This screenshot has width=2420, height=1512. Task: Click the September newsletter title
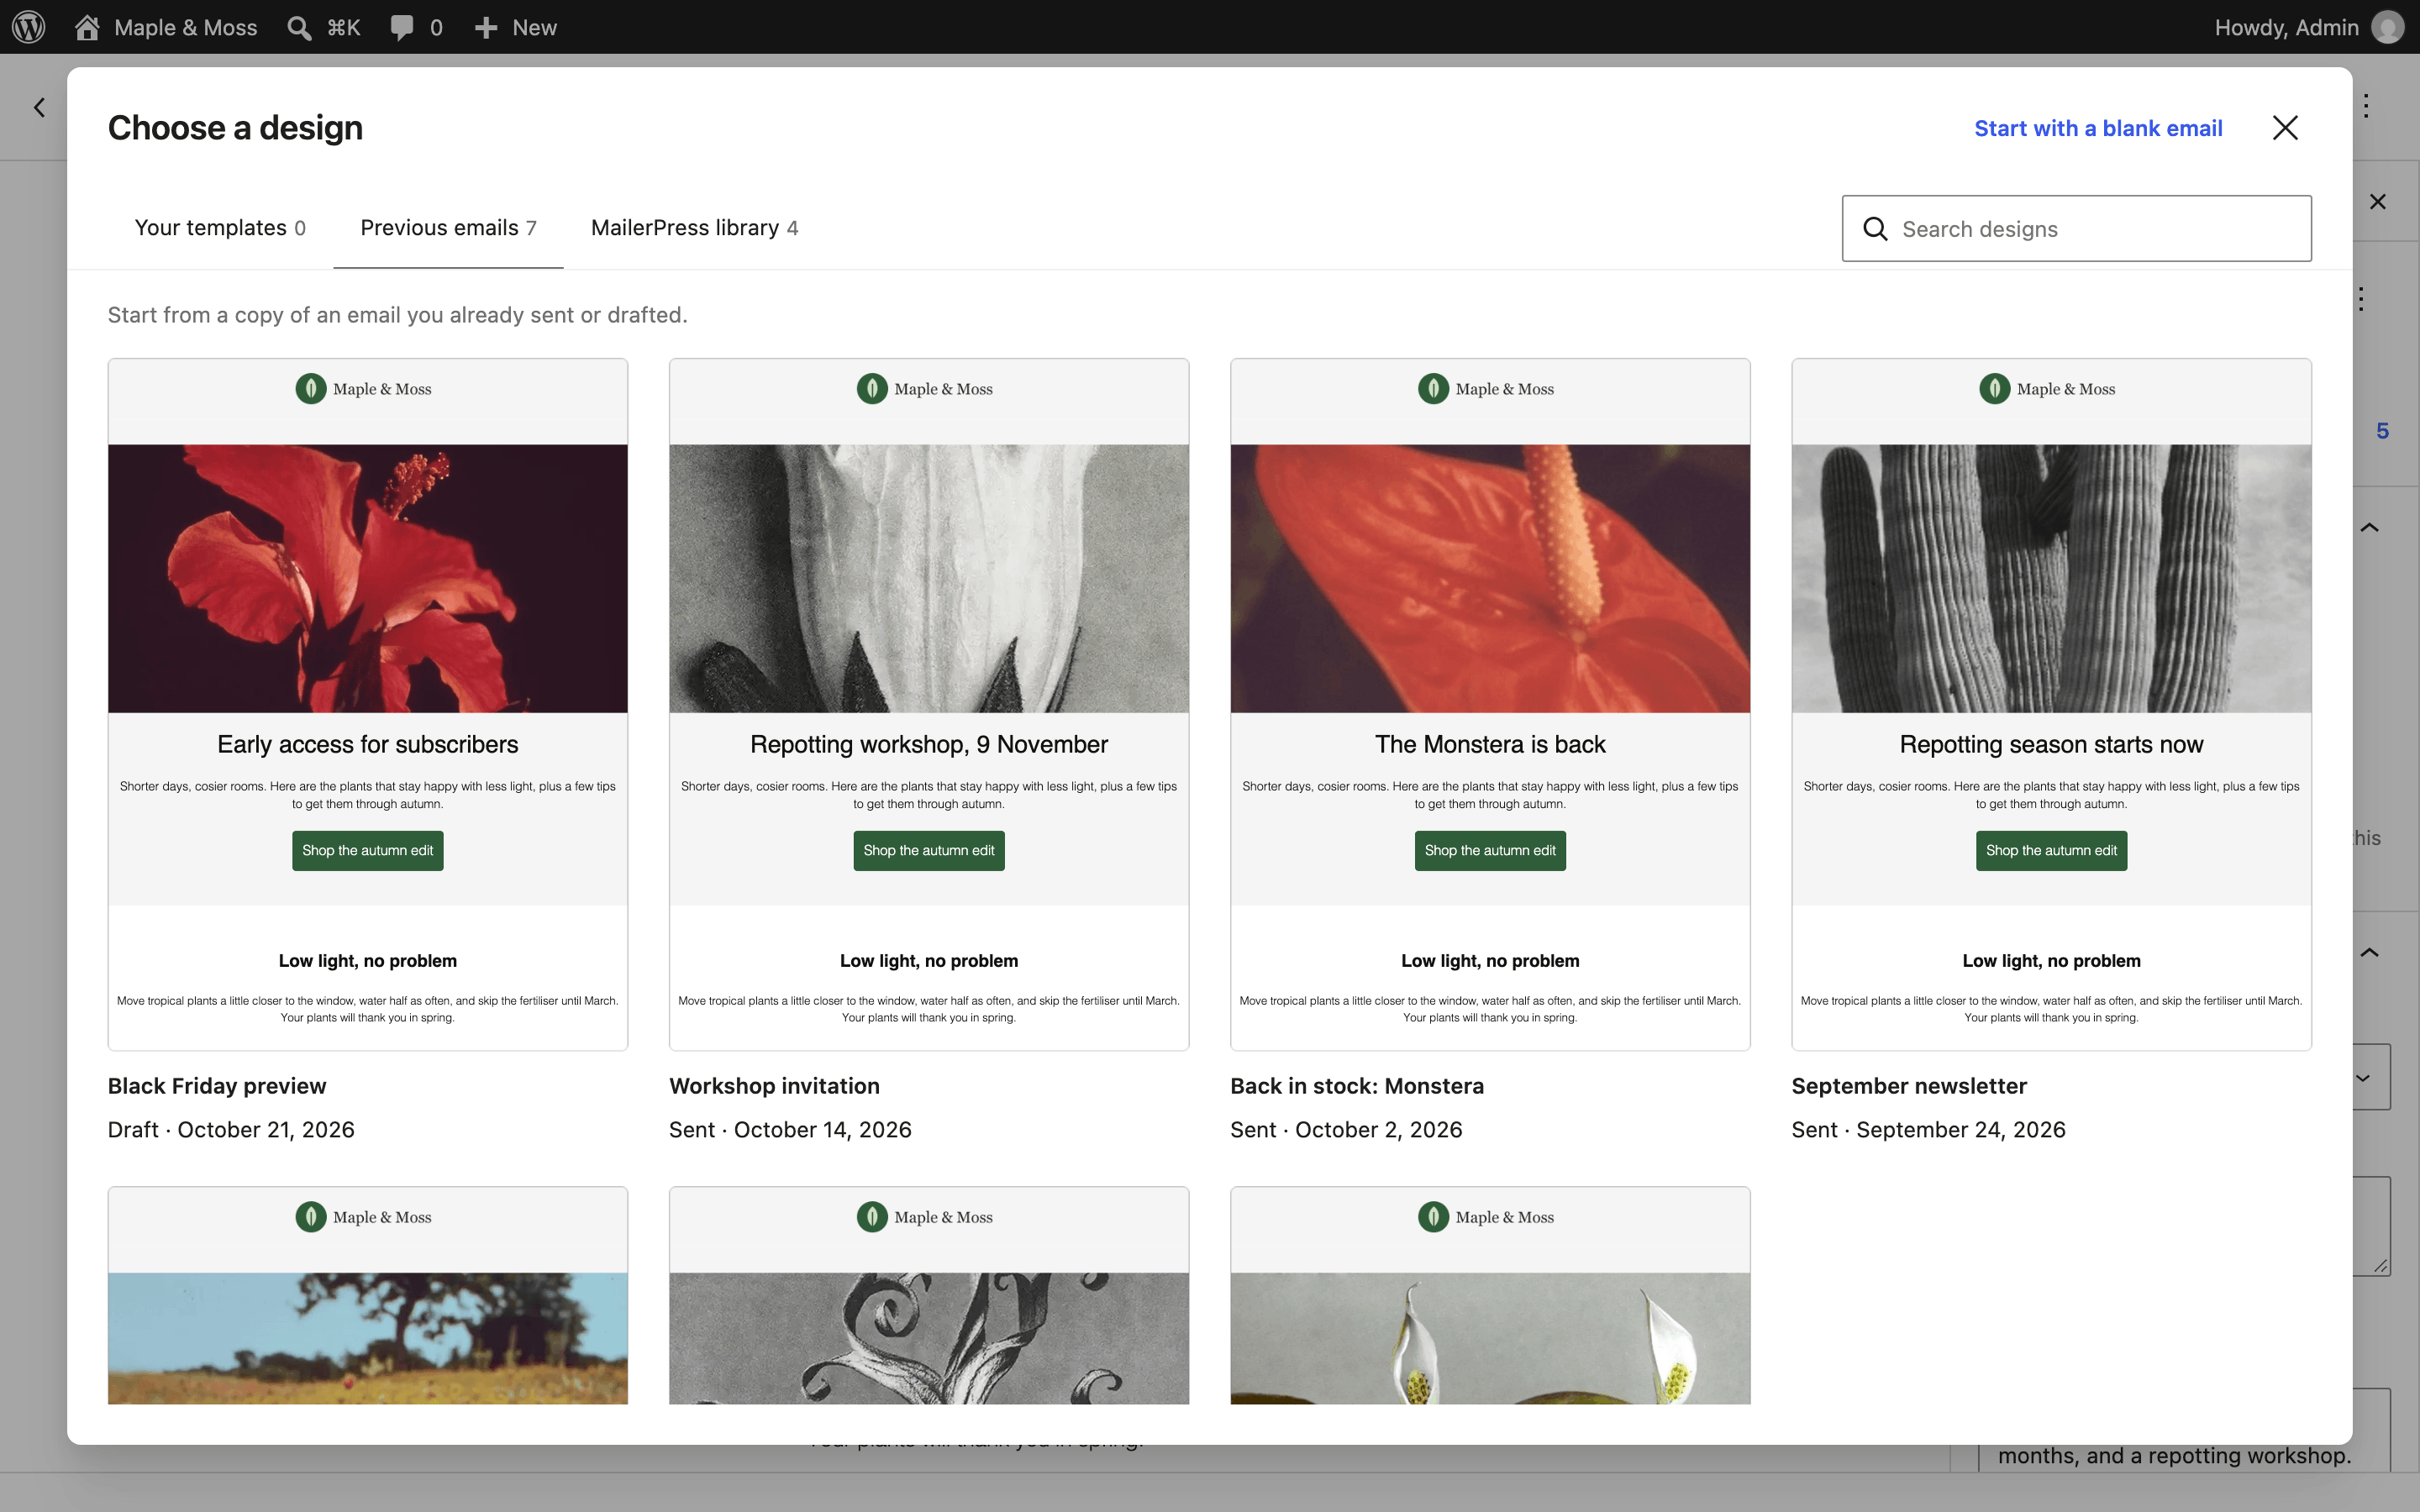tap(1909, 1086)
